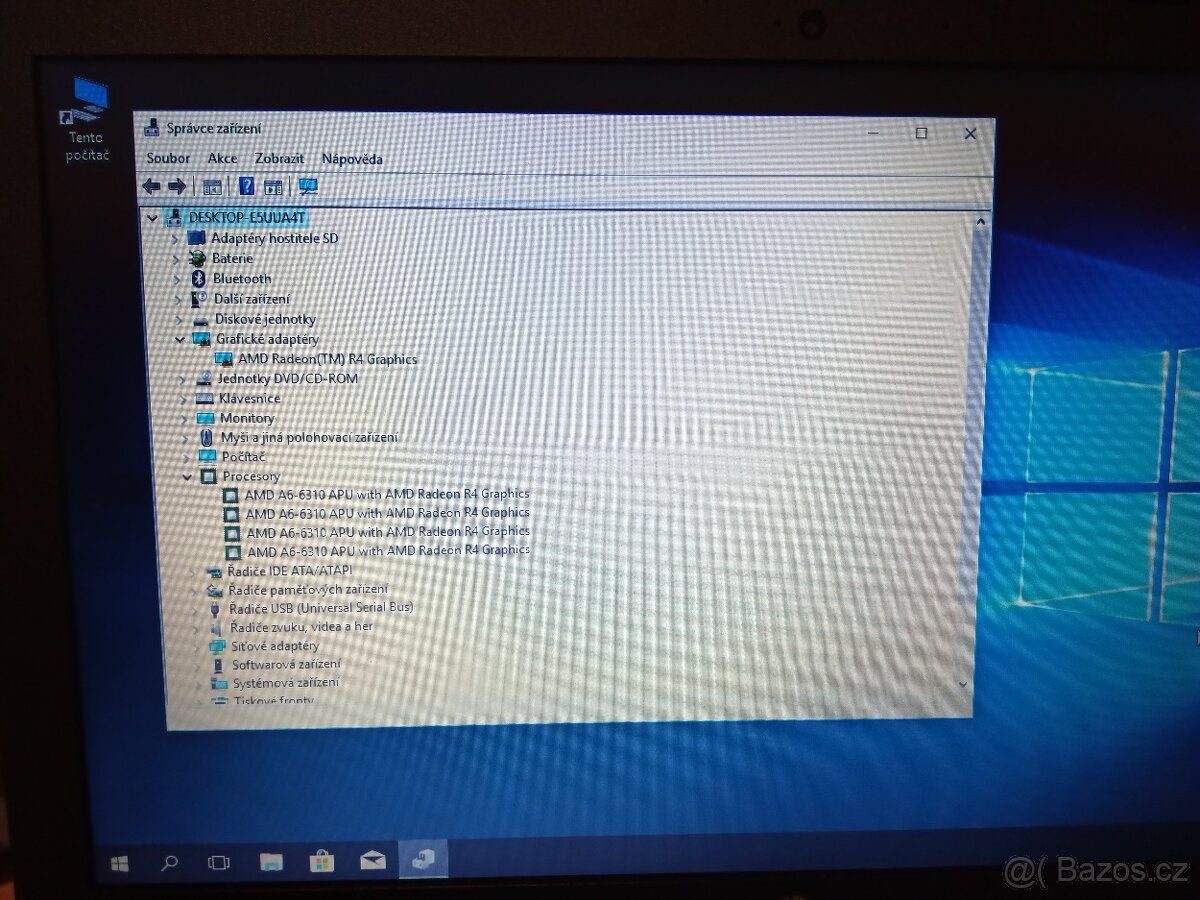This screenshot has height=900, width=1200.
Task: Select the Grafické adaptéry icon
Action: tap(202, 339)
